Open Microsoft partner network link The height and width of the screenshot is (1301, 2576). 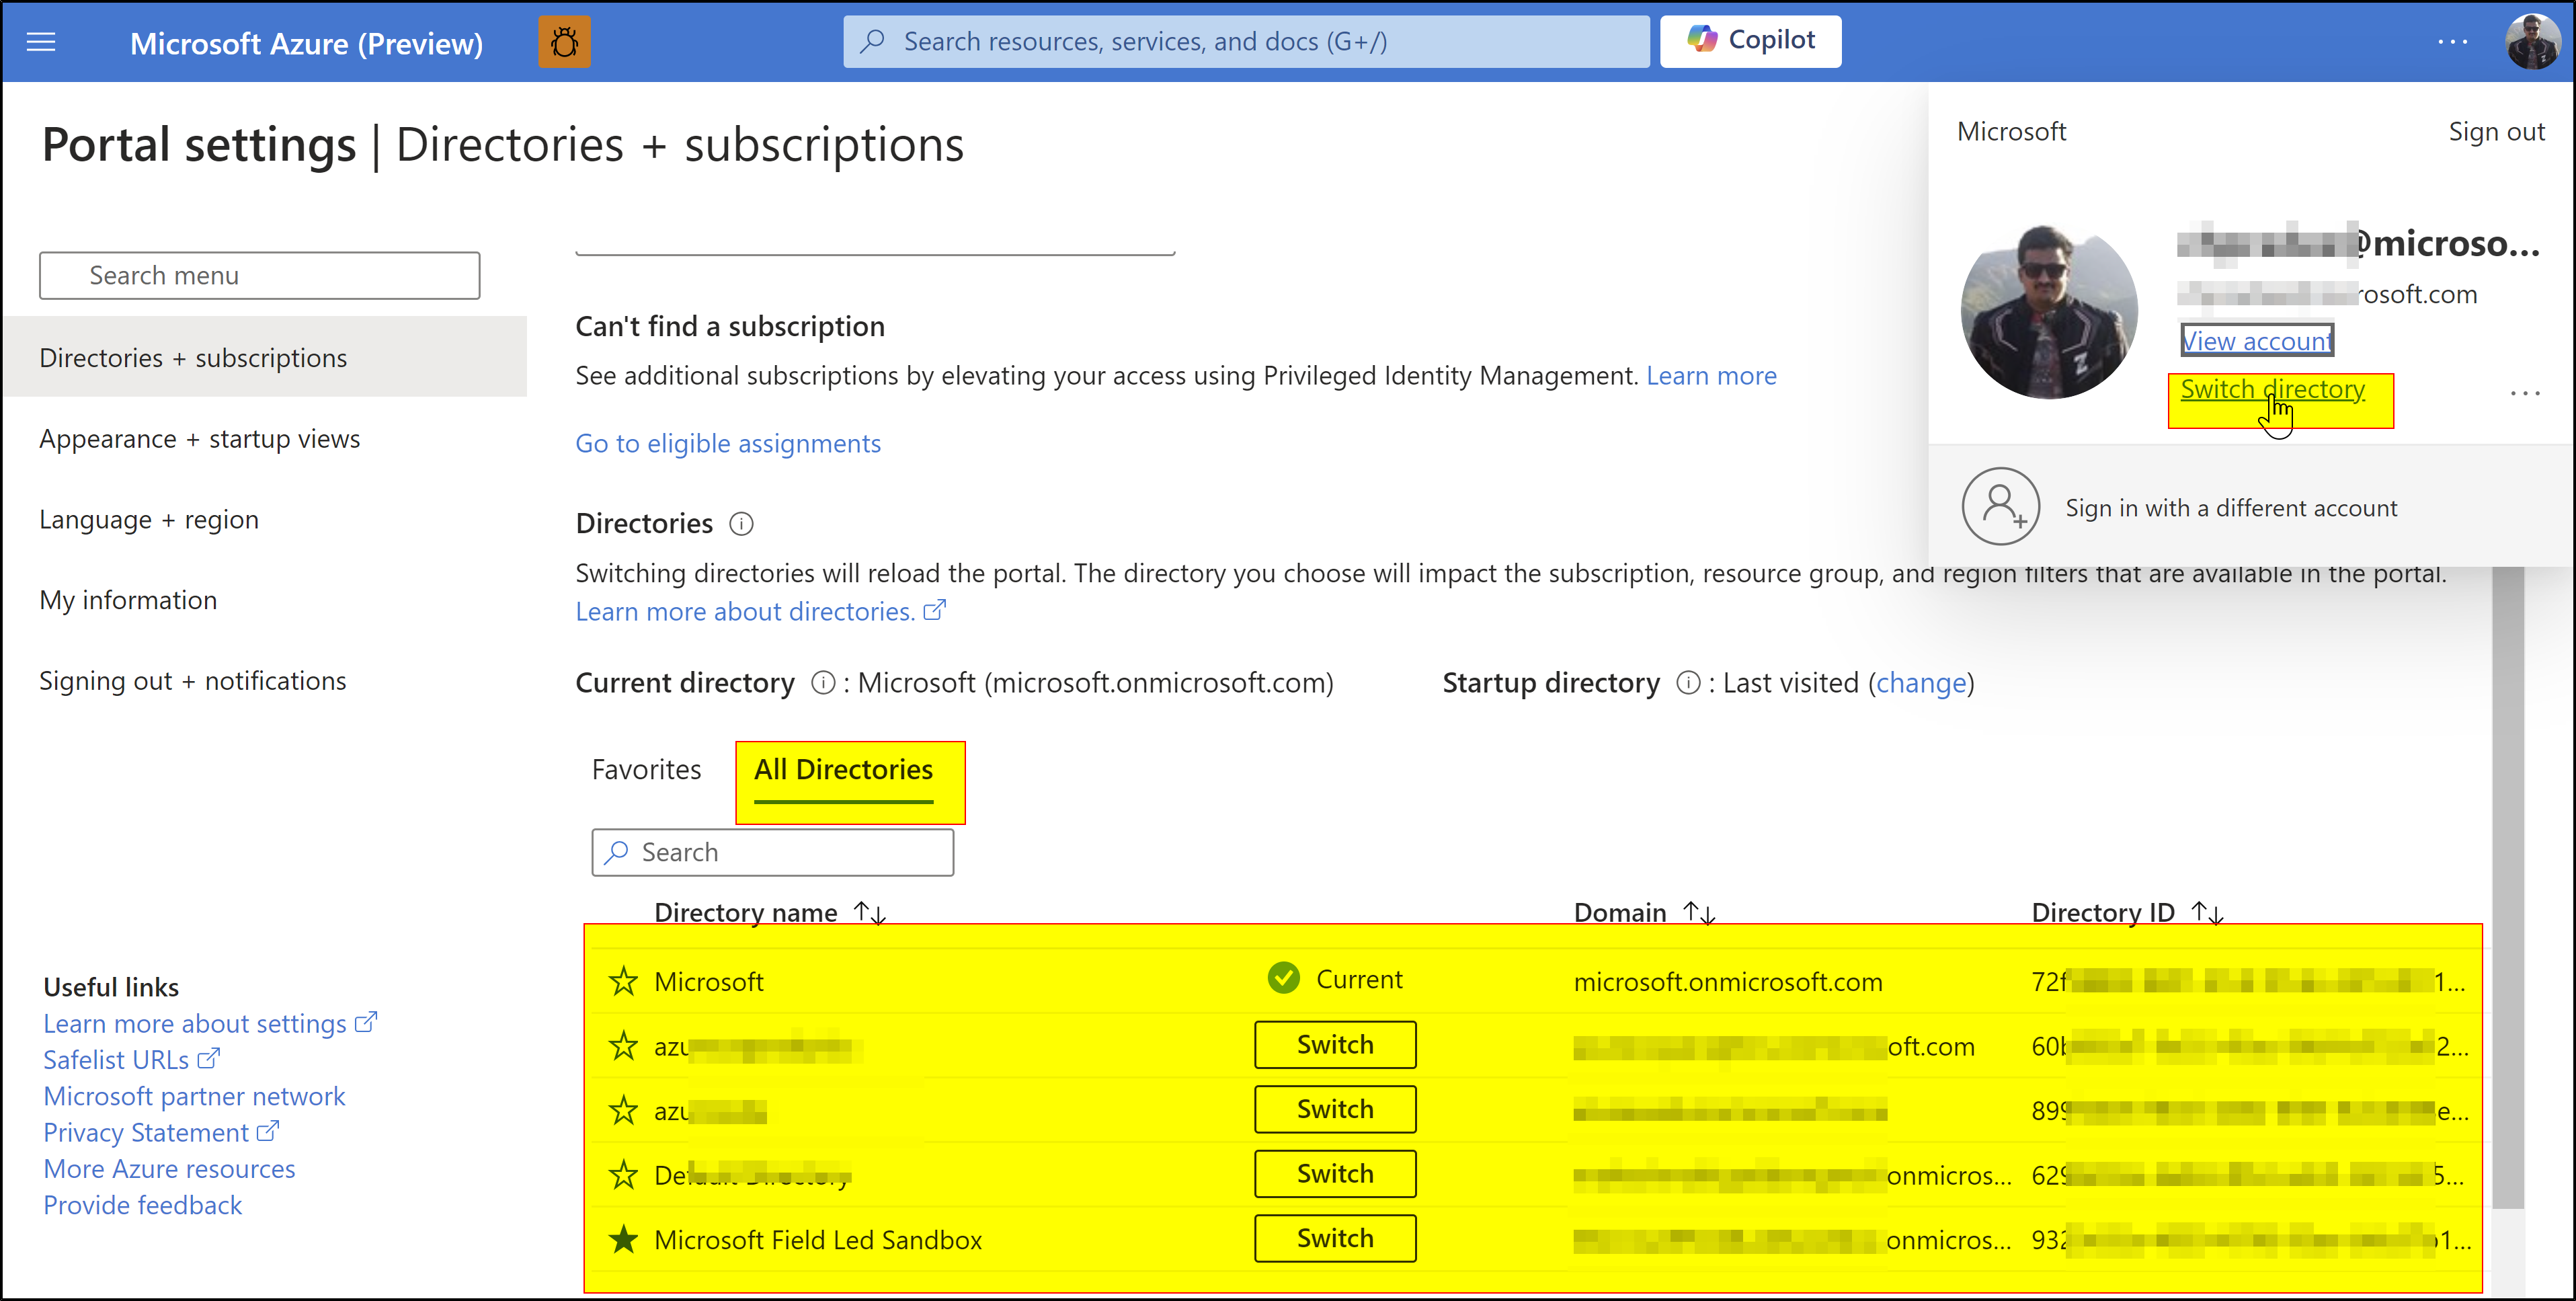pyautogui.click(x=194, y=1096)
